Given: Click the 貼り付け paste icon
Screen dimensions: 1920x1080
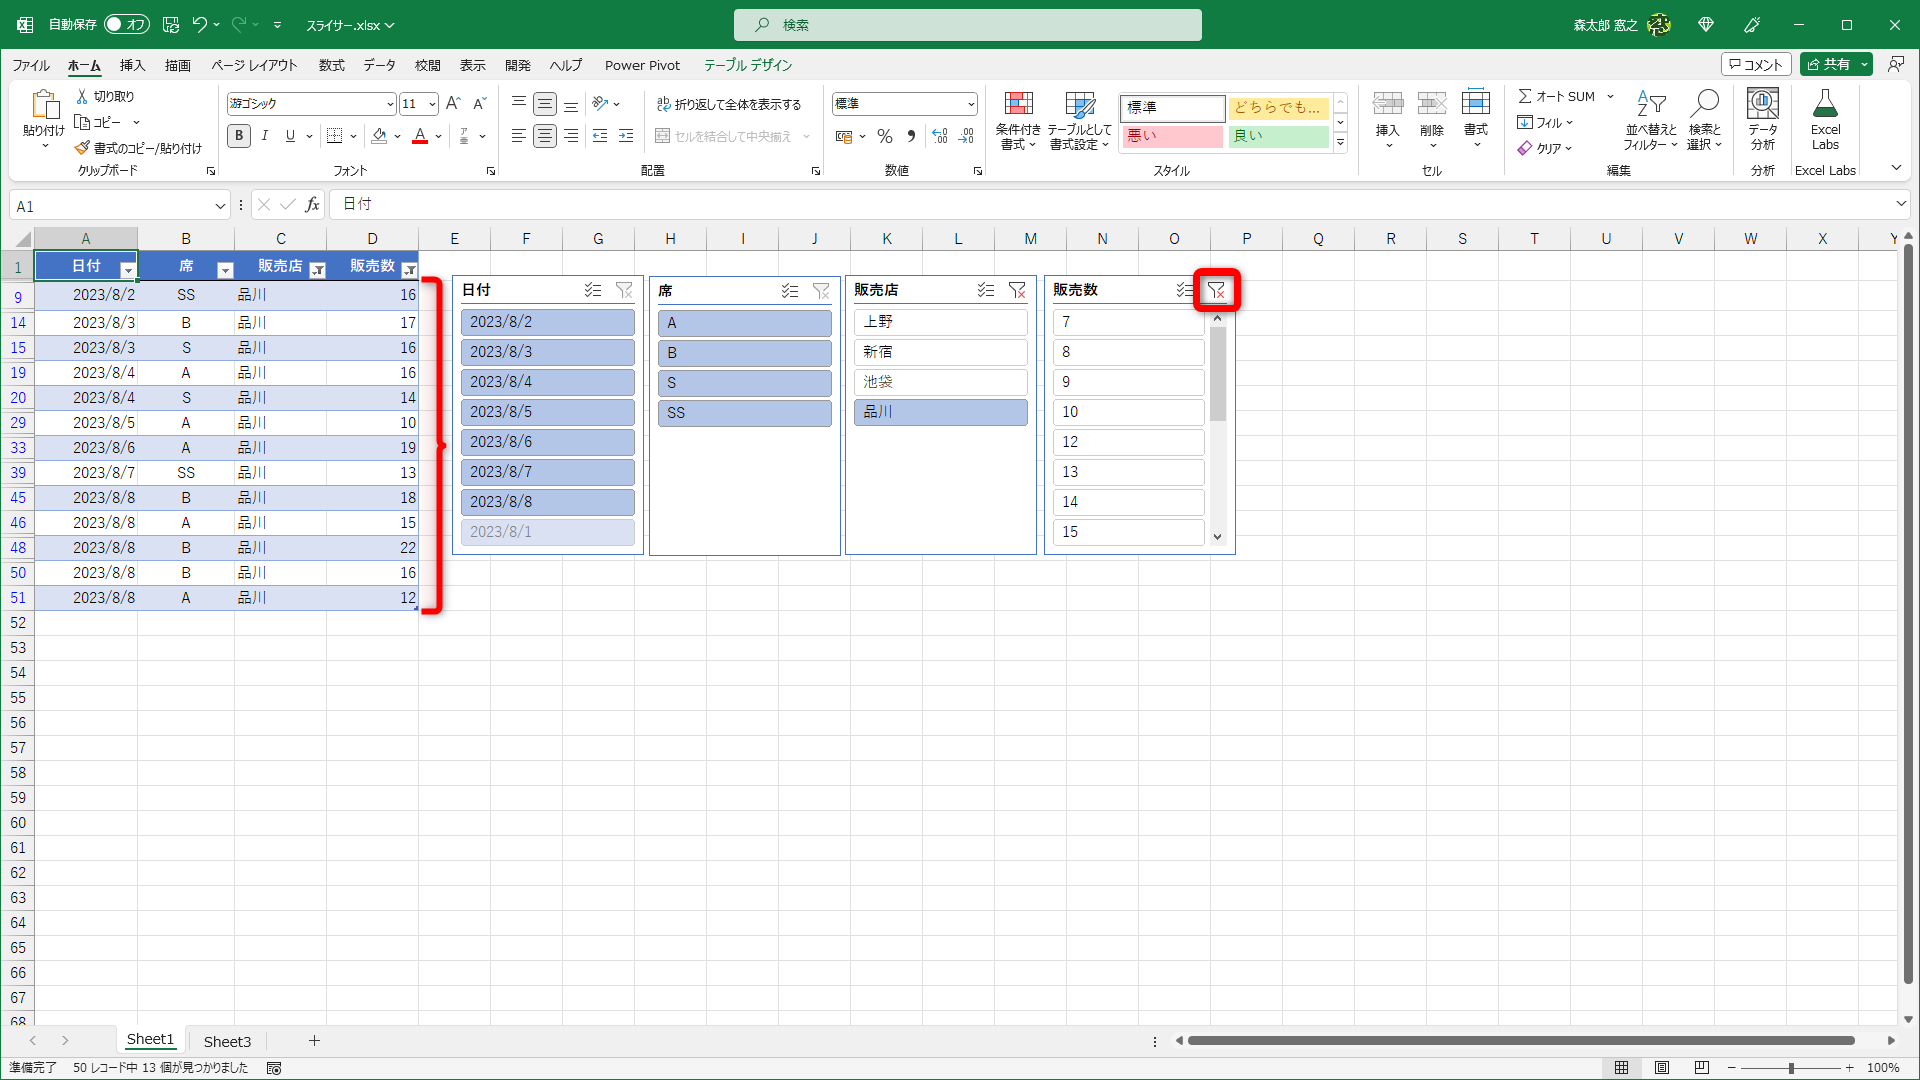Looking at the screenshot, I should click(44, 104).
